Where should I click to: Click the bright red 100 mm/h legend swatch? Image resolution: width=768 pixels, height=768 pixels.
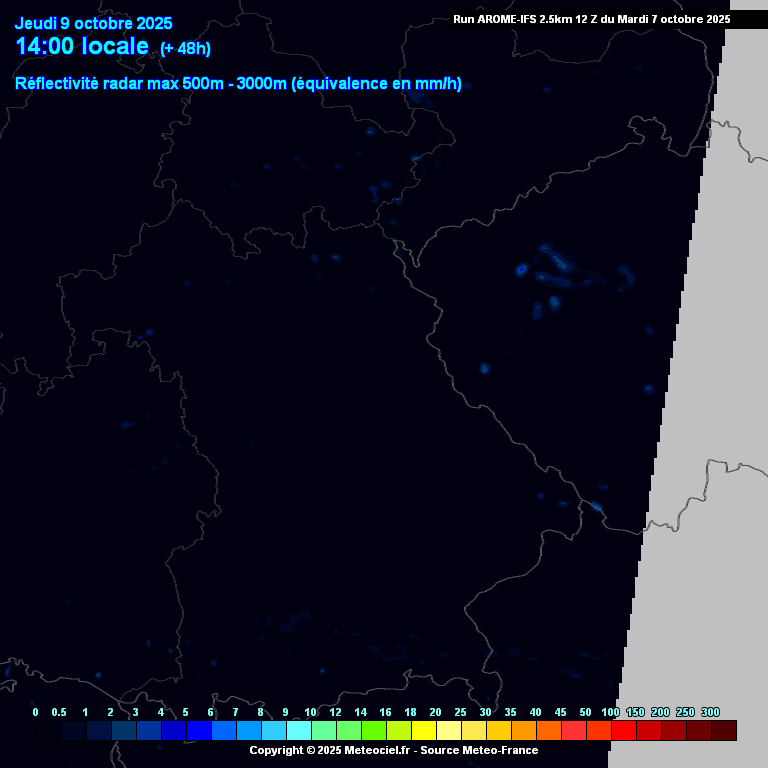point(624,731)
